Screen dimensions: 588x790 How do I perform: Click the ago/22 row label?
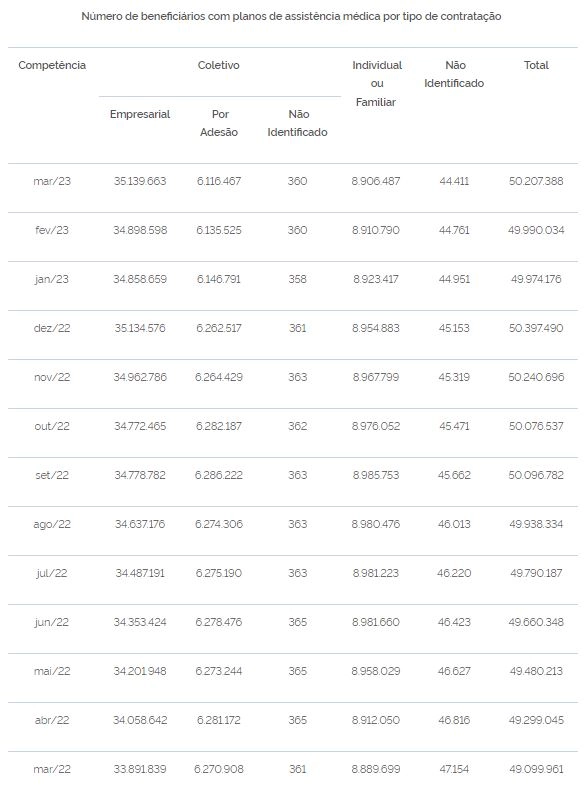tap(52, 524)
